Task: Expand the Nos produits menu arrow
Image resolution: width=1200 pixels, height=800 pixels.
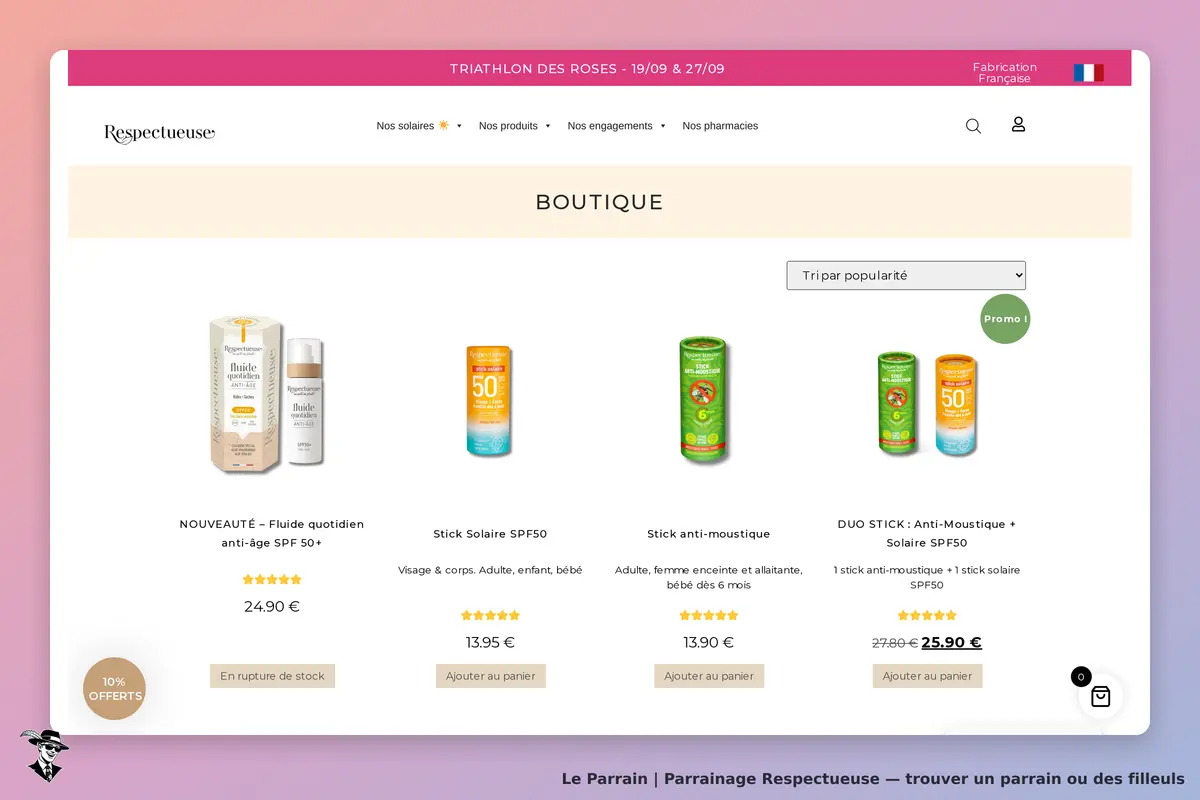Action: click(x=548, y=126)
